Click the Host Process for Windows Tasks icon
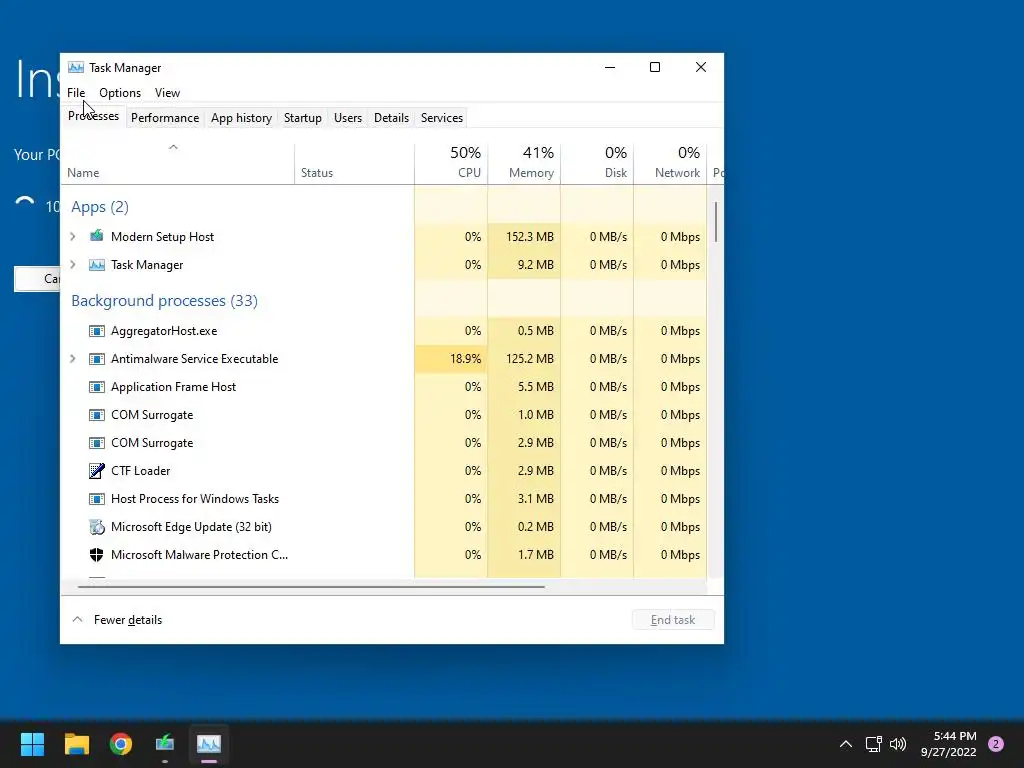Image resolution: width=1024 pixels, height=768 pixels. click(x=97, y=499)
